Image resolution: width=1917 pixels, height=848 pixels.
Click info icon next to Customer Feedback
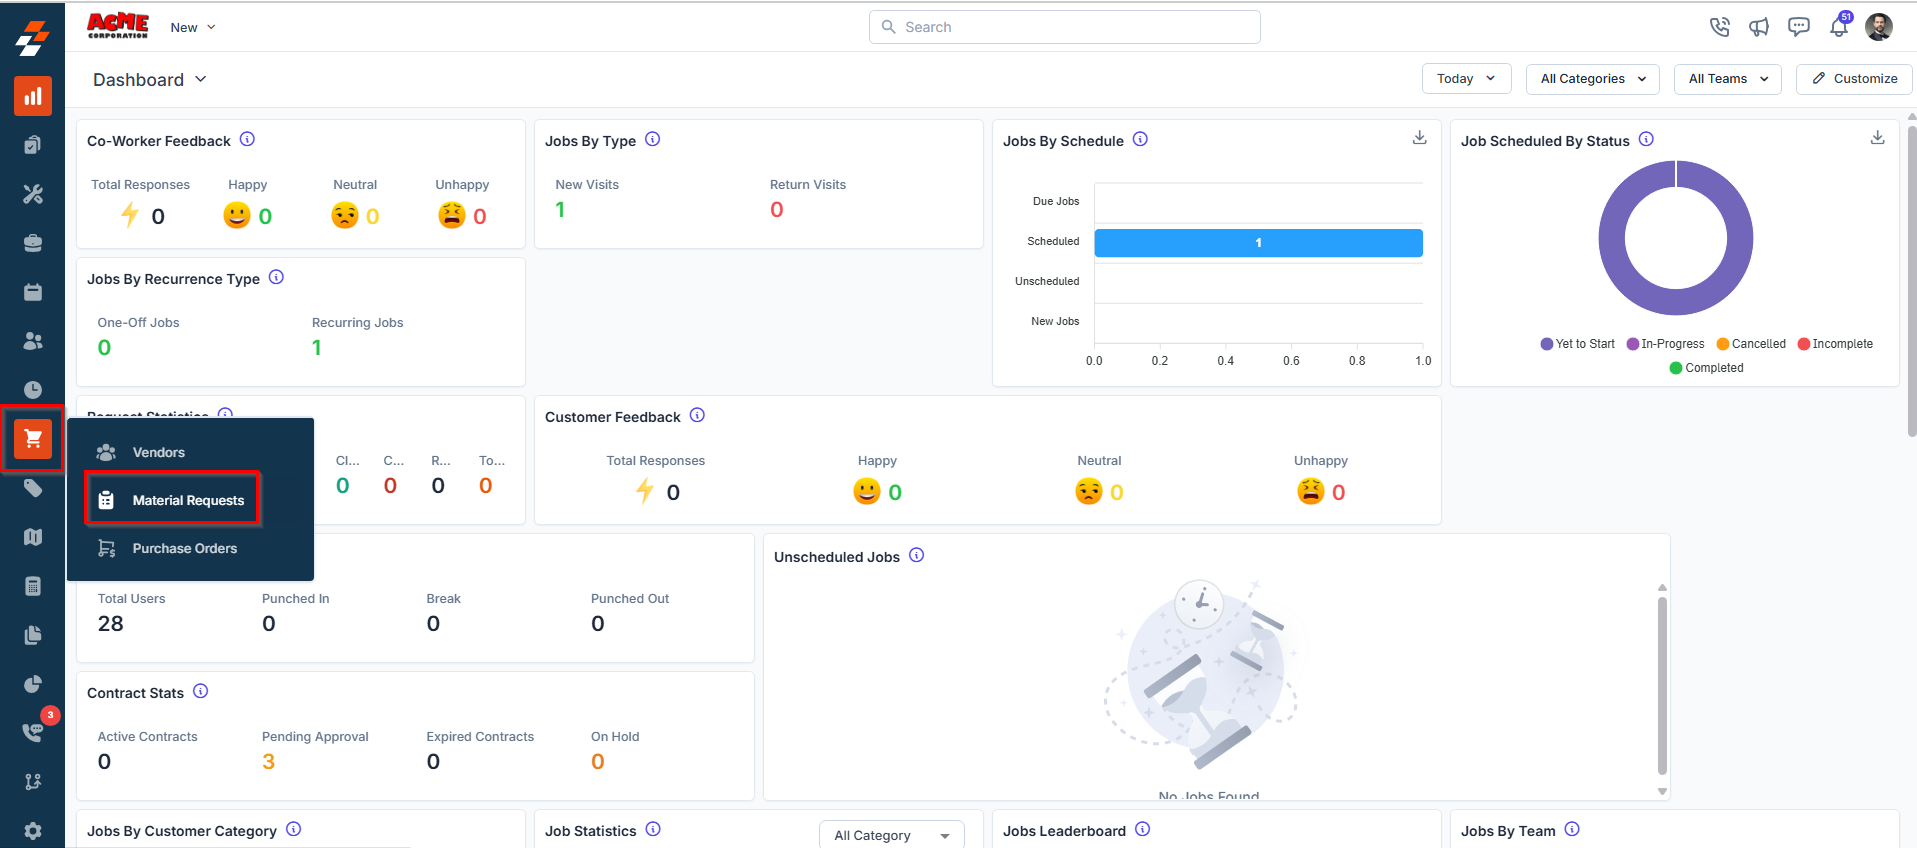point(697,415)
